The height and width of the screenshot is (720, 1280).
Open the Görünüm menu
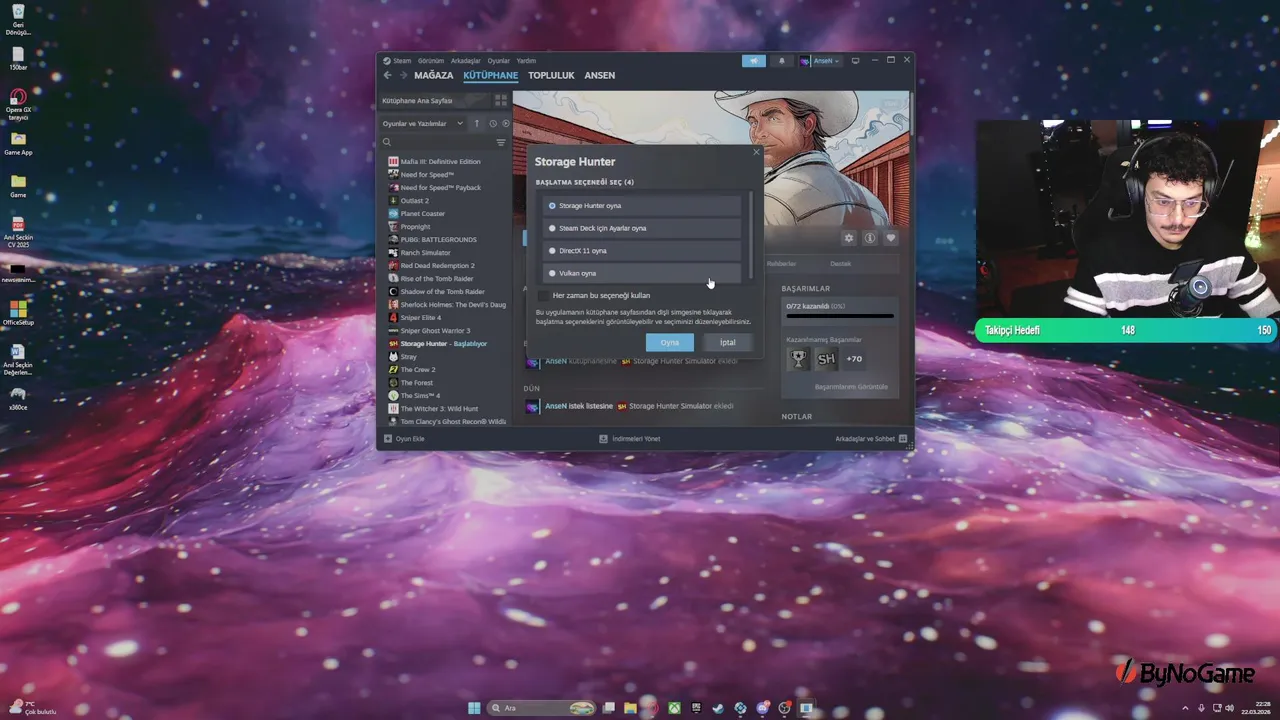tap(431, 61)
